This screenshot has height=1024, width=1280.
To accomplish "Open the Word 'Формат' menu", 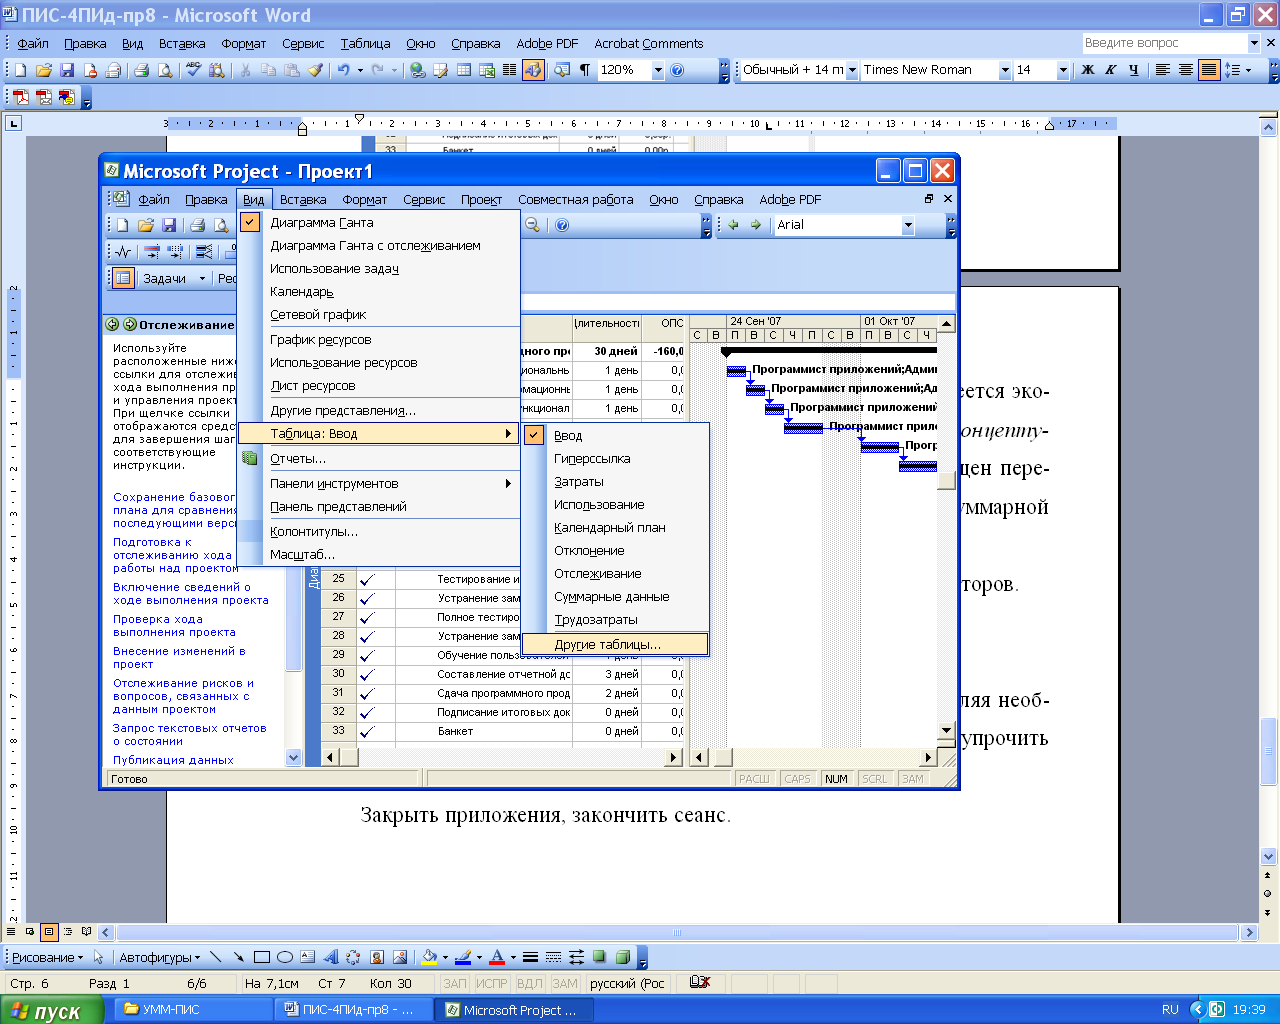I will coord(243,43).
